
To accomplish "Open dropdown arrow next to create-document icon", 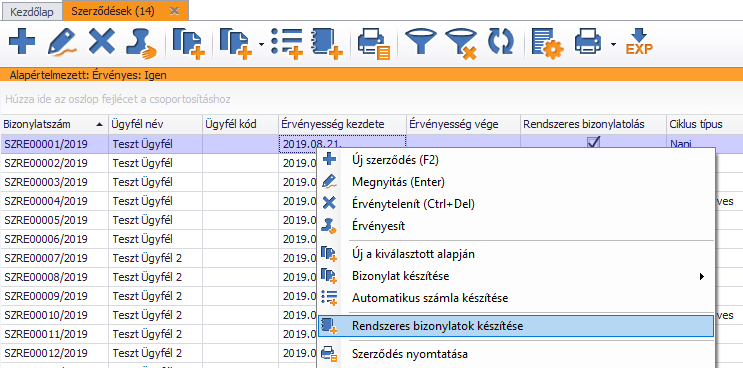I will tap(261, 45).
